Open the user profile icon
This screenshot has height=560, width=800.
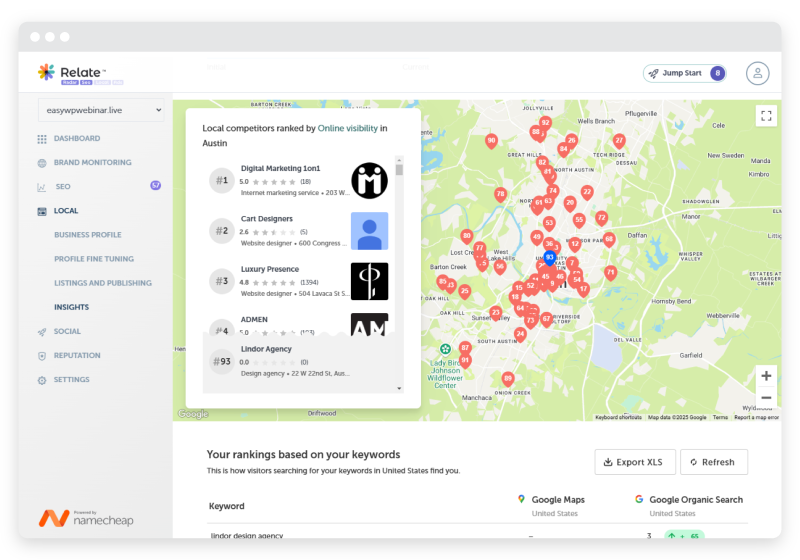[757, 73]
